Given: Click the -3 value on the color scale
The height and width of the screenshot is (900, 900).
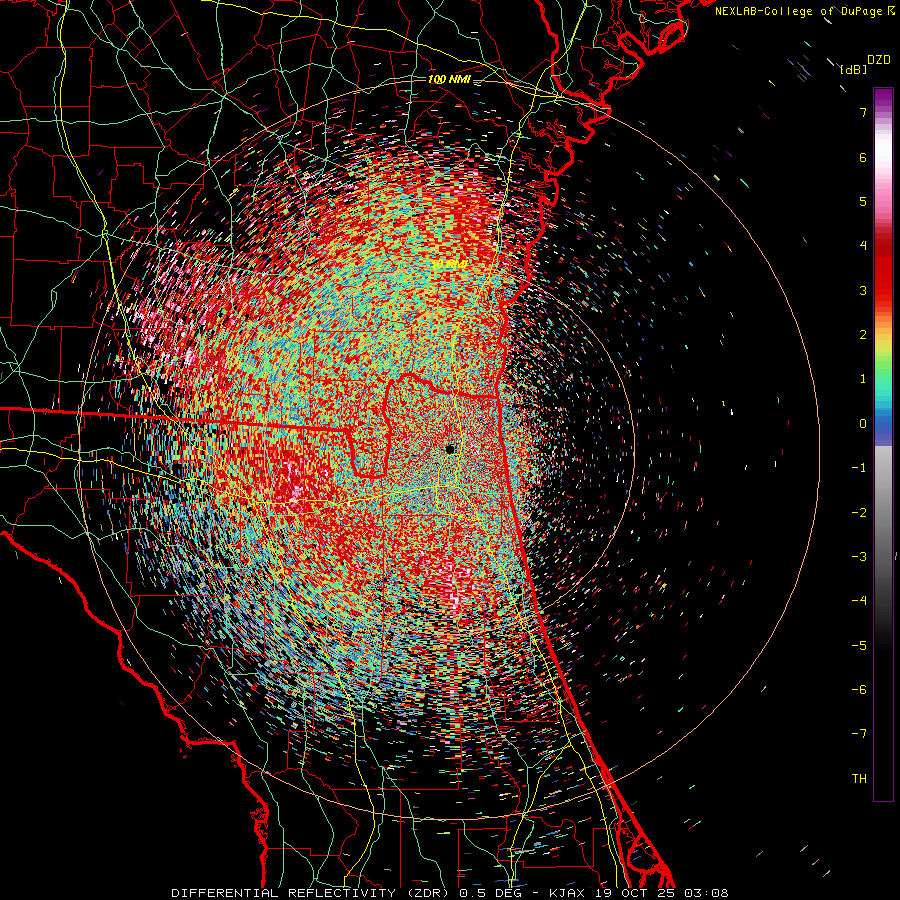Looking at the screenshot, I should 859,557.
